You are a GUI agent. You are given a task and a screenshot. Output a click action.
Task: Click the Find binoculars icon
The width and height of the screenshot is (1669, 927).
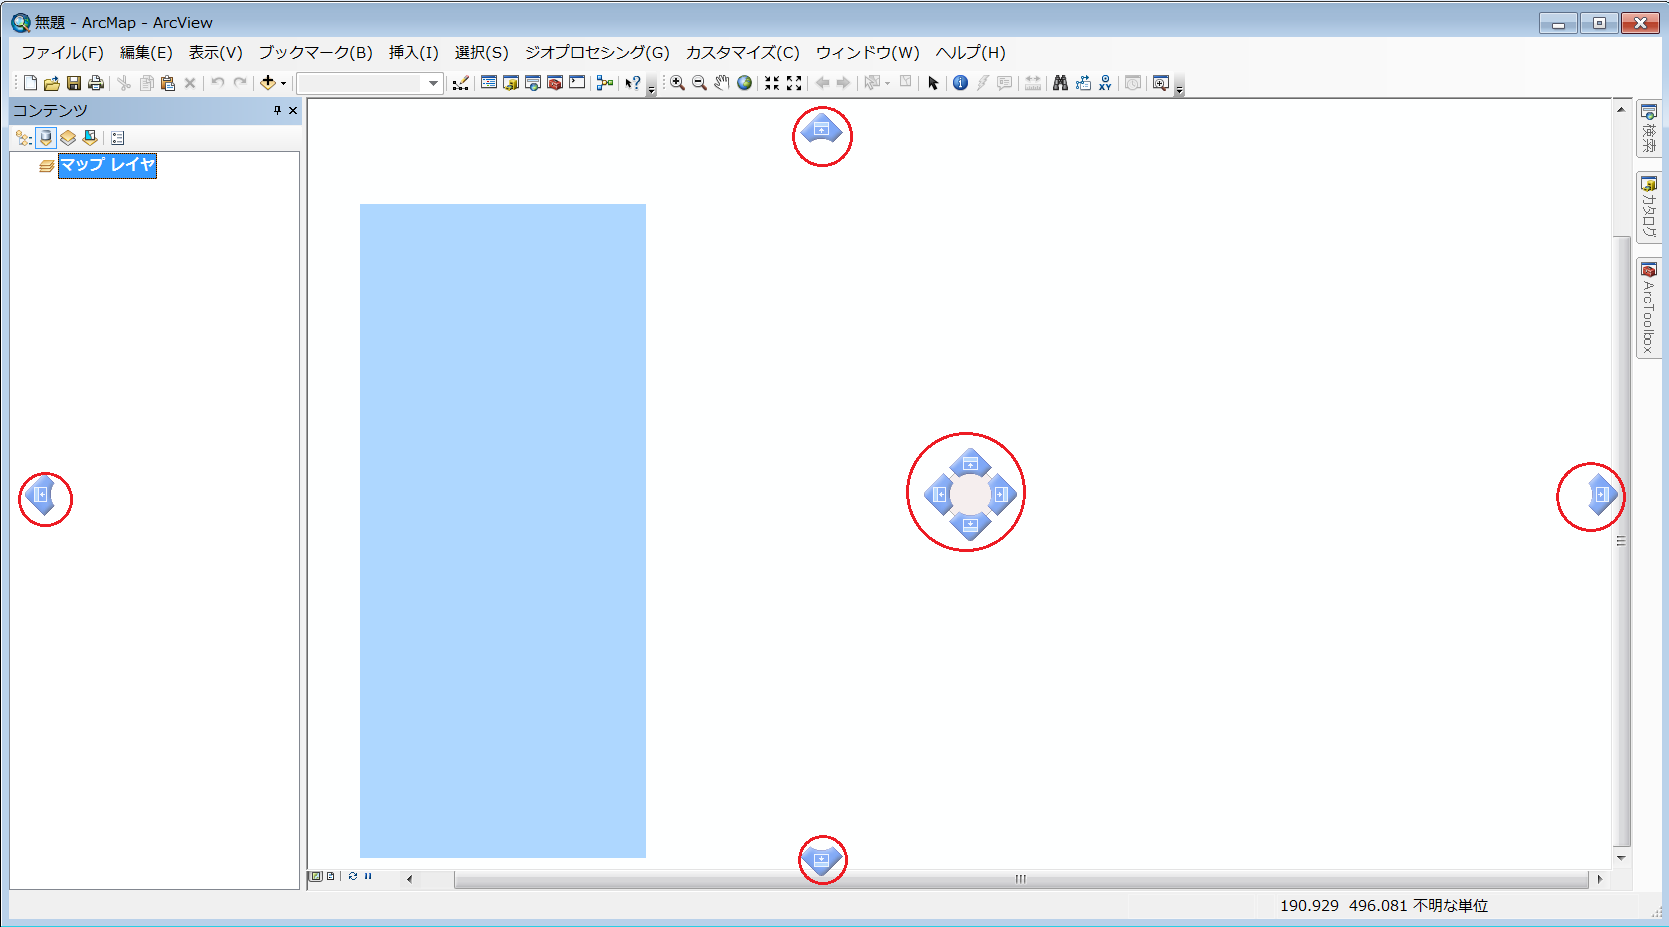(x=1060, y=83)
